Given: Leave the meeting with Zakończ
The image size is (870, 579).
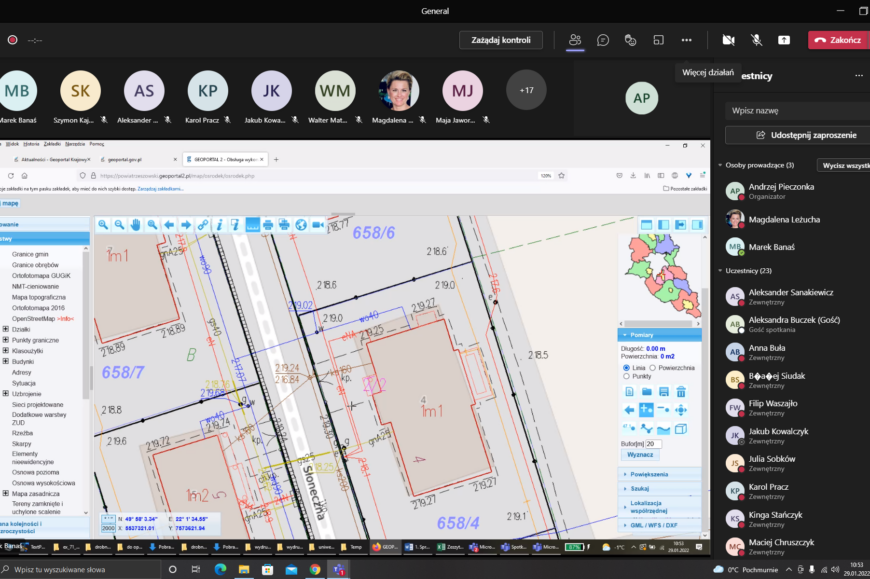Looking at the screenshot, I should [838, 40].
